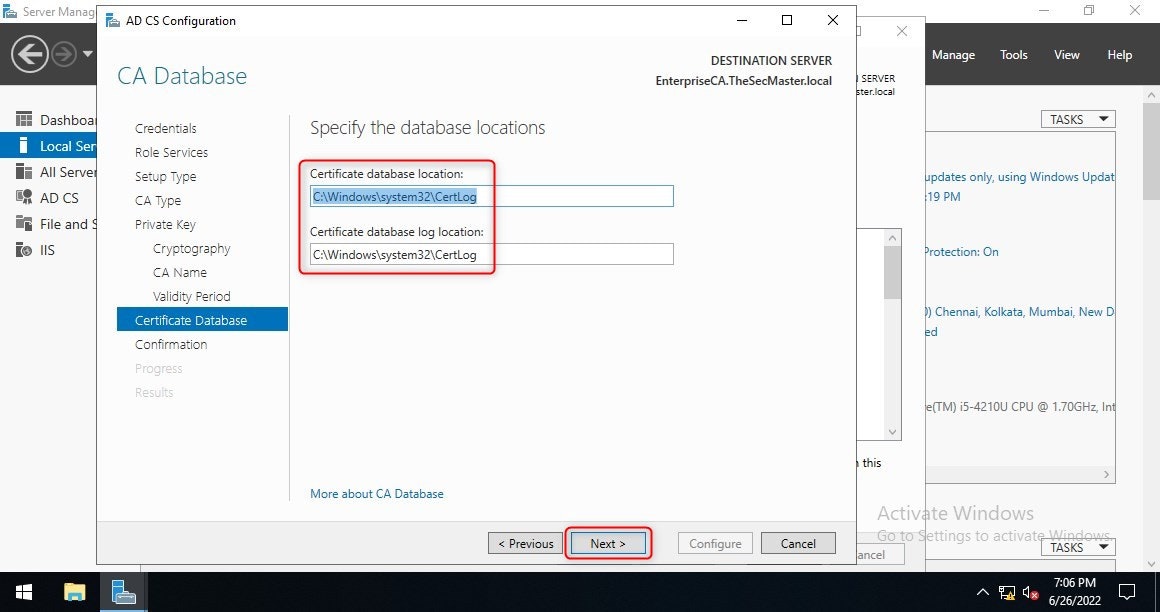Show hidden system tray icons
The height and width of the screenshot is (612, 1160).
click(982, 592)
